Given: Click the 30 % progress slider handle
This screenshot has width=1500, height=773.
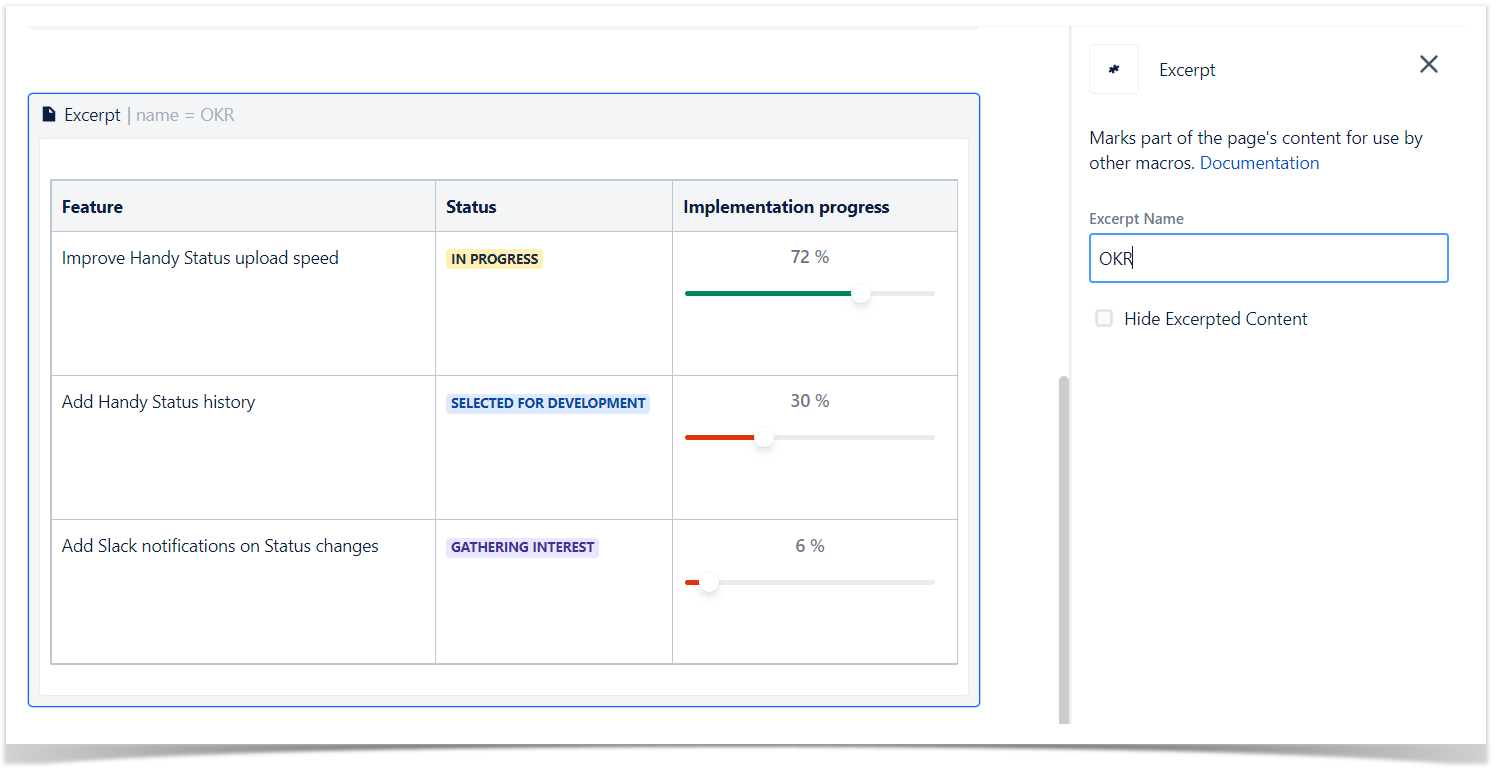Looking at the screenshot, I should pyautogui.click(x=764, y=438).
